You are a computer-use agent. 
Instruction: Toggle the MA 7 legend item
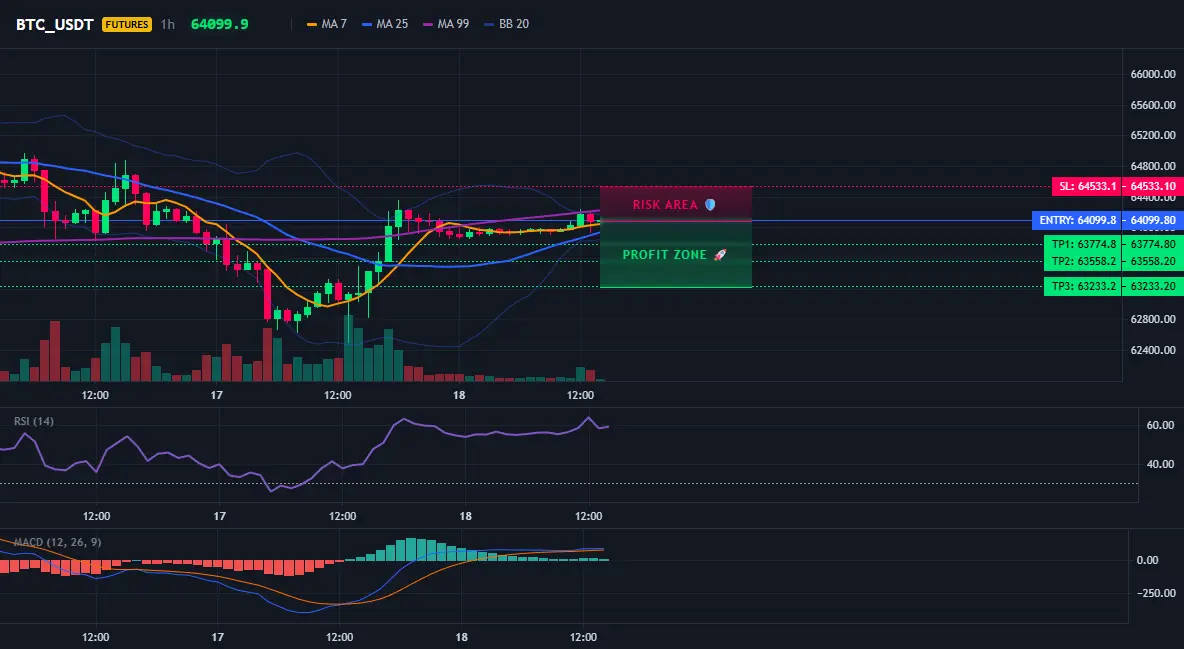pyautogui.click(x=327, y=24)
